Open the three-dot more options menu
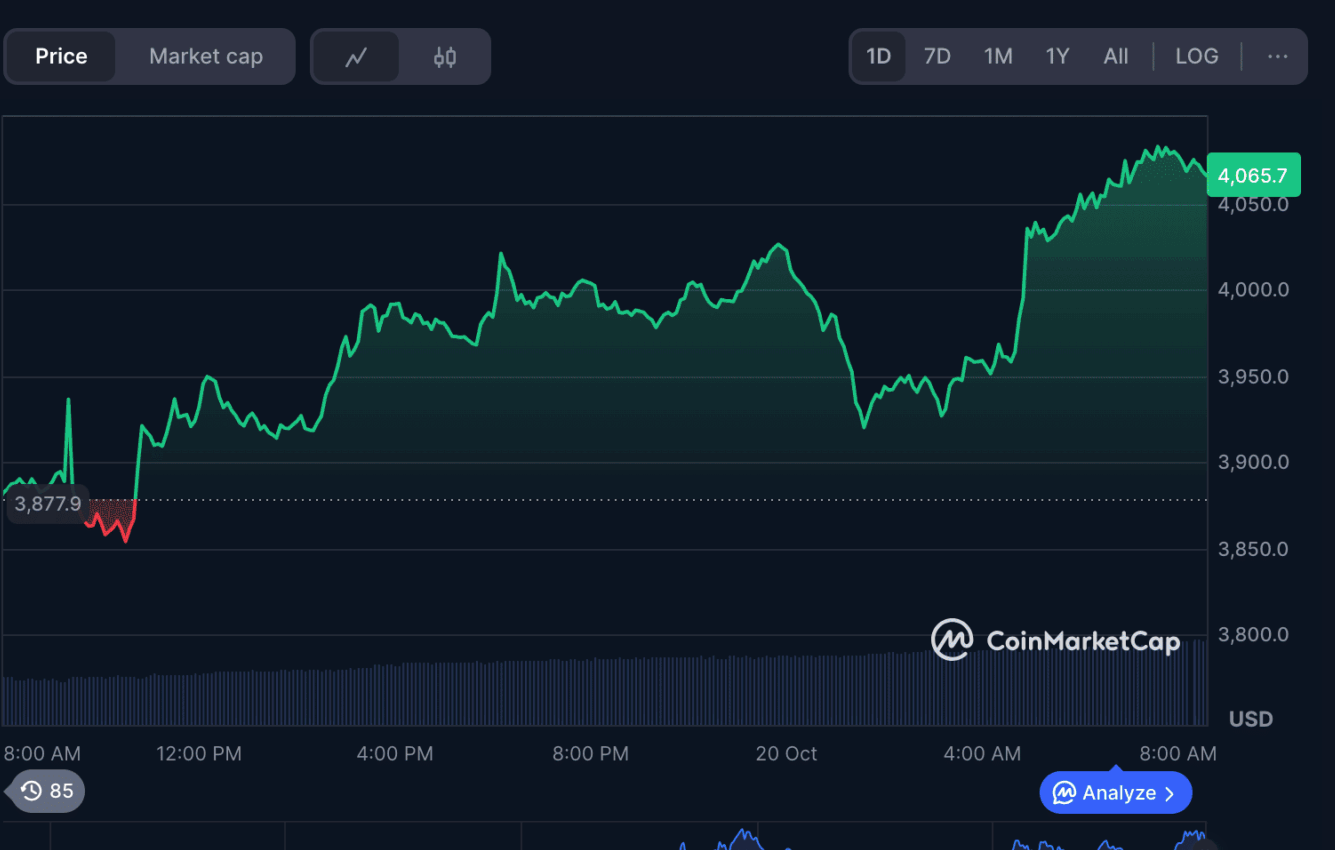The image size is (1335, 850). [x=1277, y=56]
